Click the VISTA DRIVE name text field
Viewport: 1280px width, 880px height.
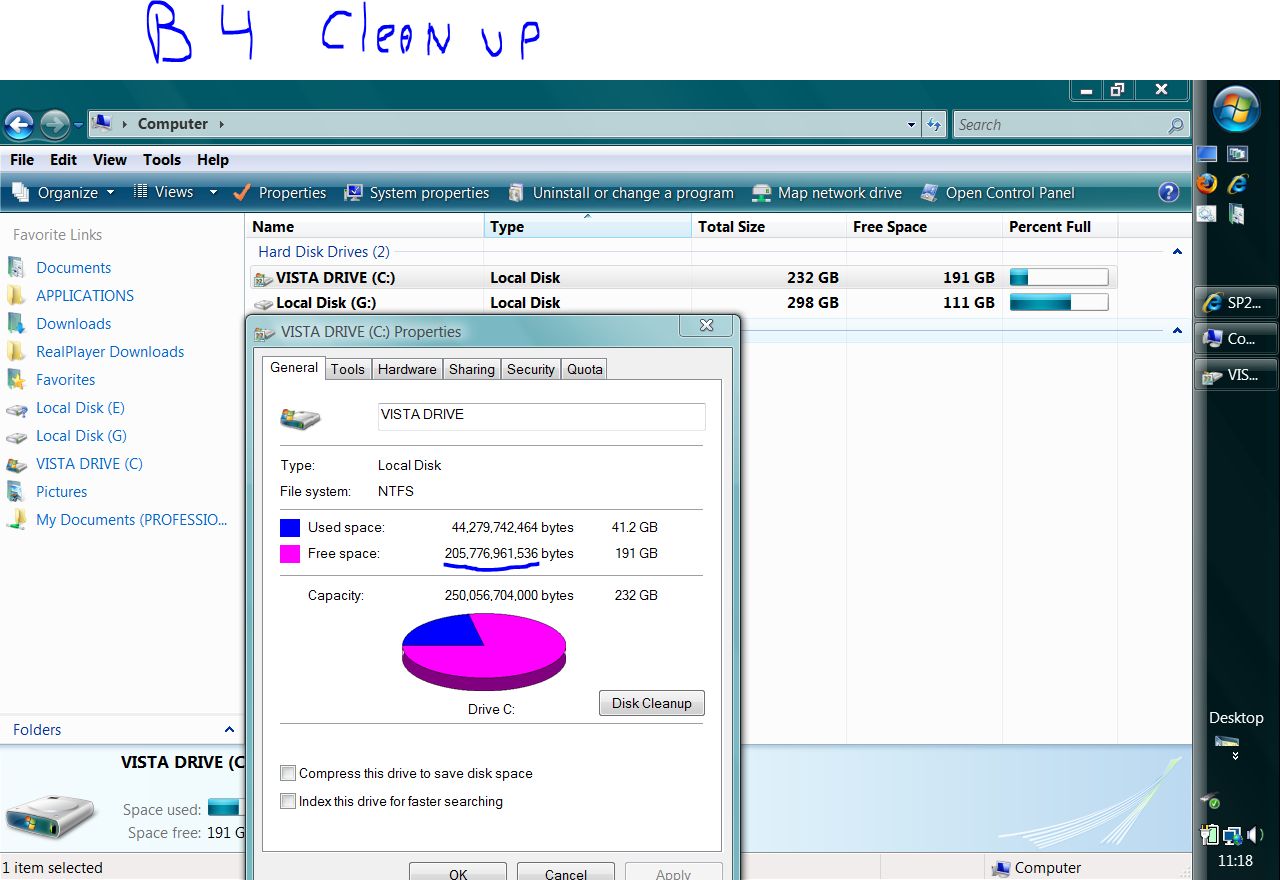click(x=541, y=416)
